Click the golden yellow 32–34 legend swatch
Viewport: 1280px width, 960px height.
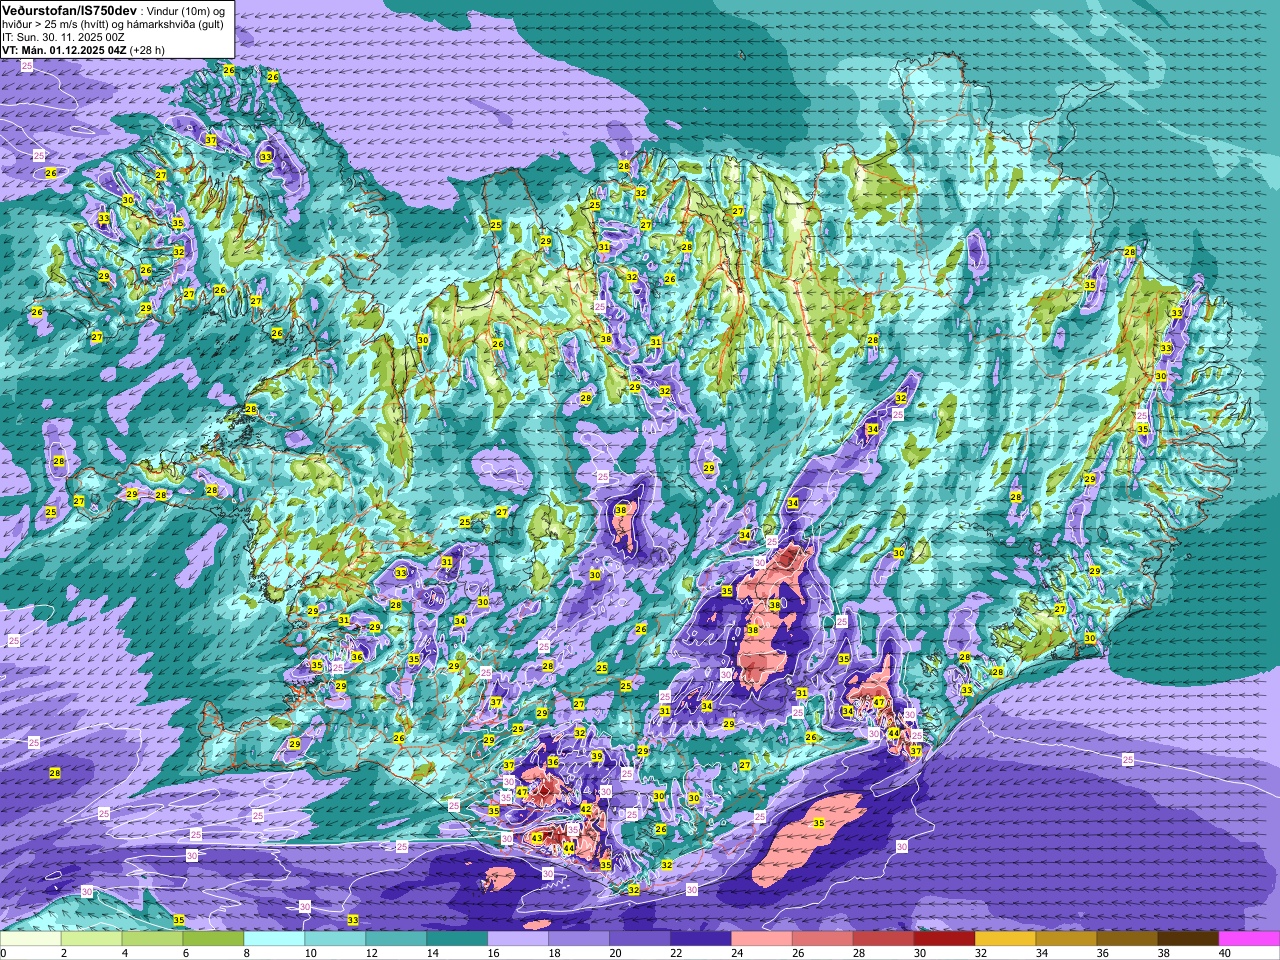pos(1006,939)
